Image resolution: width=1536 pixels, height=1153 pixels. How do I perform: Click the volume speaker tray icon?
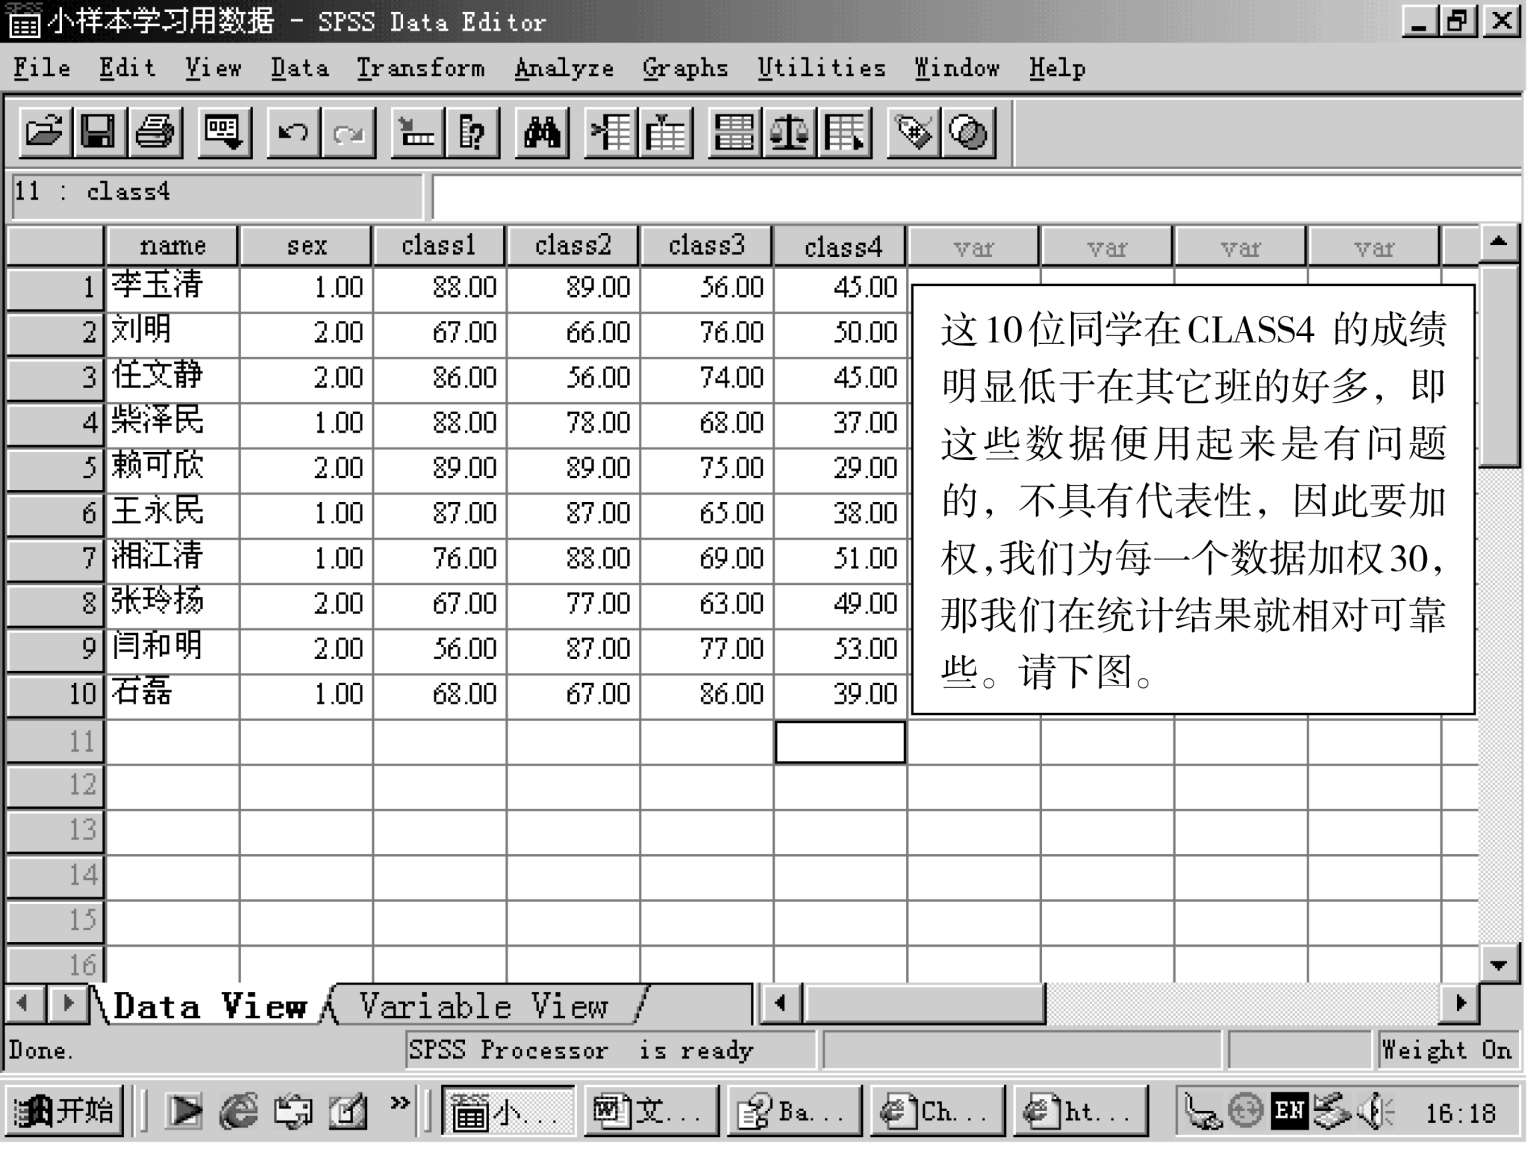click(x=1377, y=1111)
